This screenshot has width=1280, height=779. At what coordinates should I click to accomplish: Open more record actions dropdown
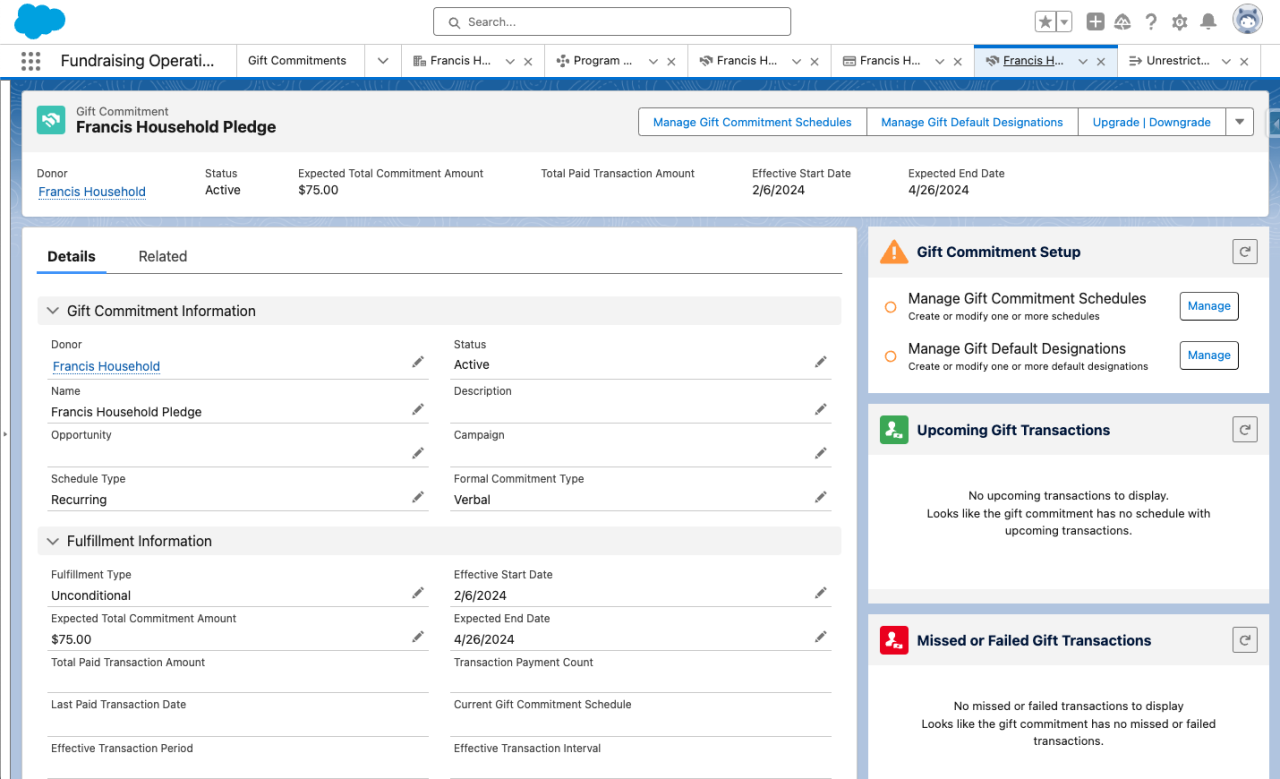(x=1239, y=122)
